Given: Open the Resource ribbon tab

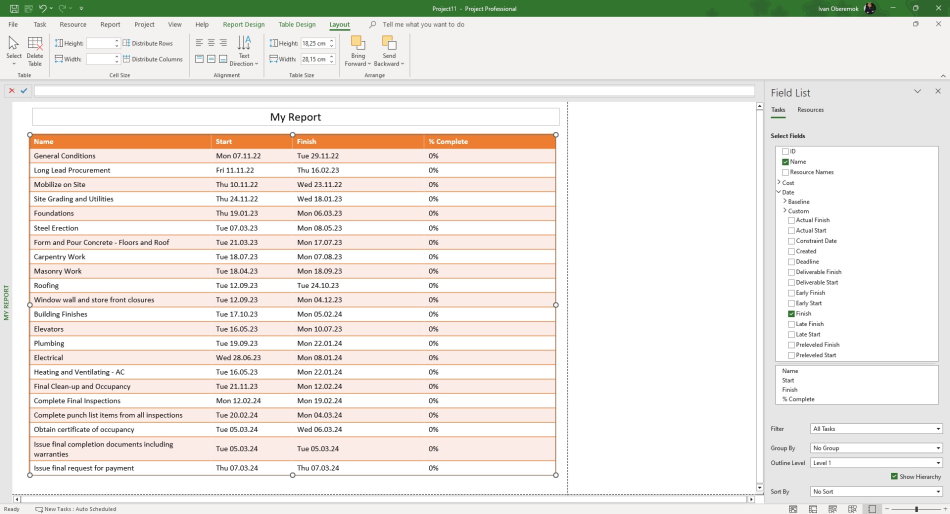Looking at the screenshot, I should 73,24.
